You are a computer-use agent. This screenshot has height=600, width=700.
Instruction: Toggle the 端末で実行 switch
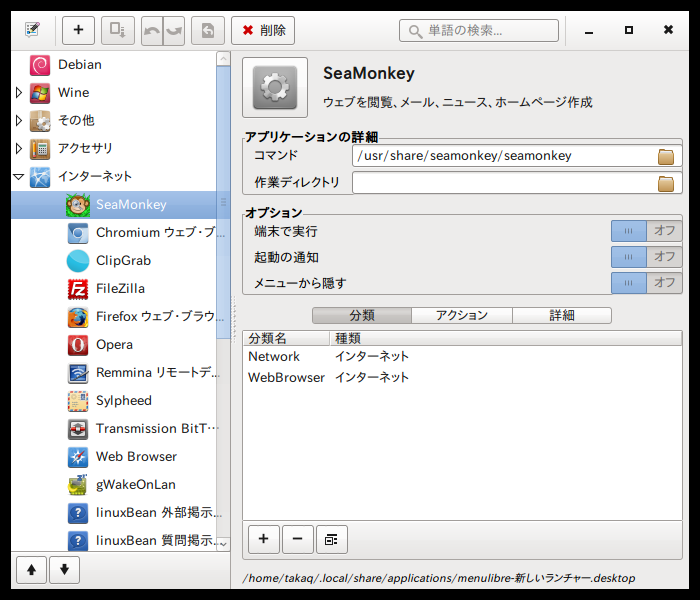646,231
